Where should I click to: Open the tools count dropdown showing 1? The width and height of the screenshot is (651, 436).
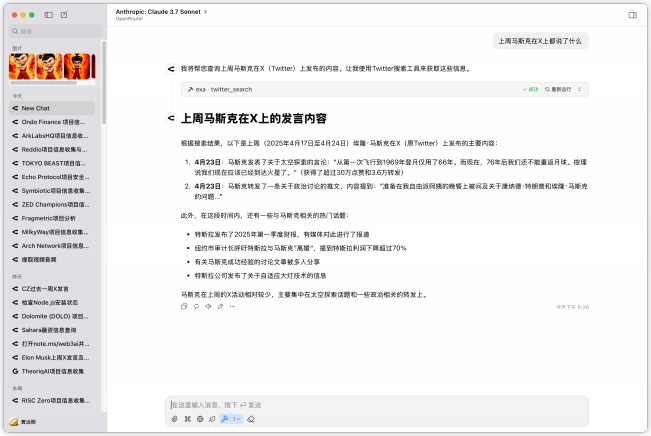[237, 419]
